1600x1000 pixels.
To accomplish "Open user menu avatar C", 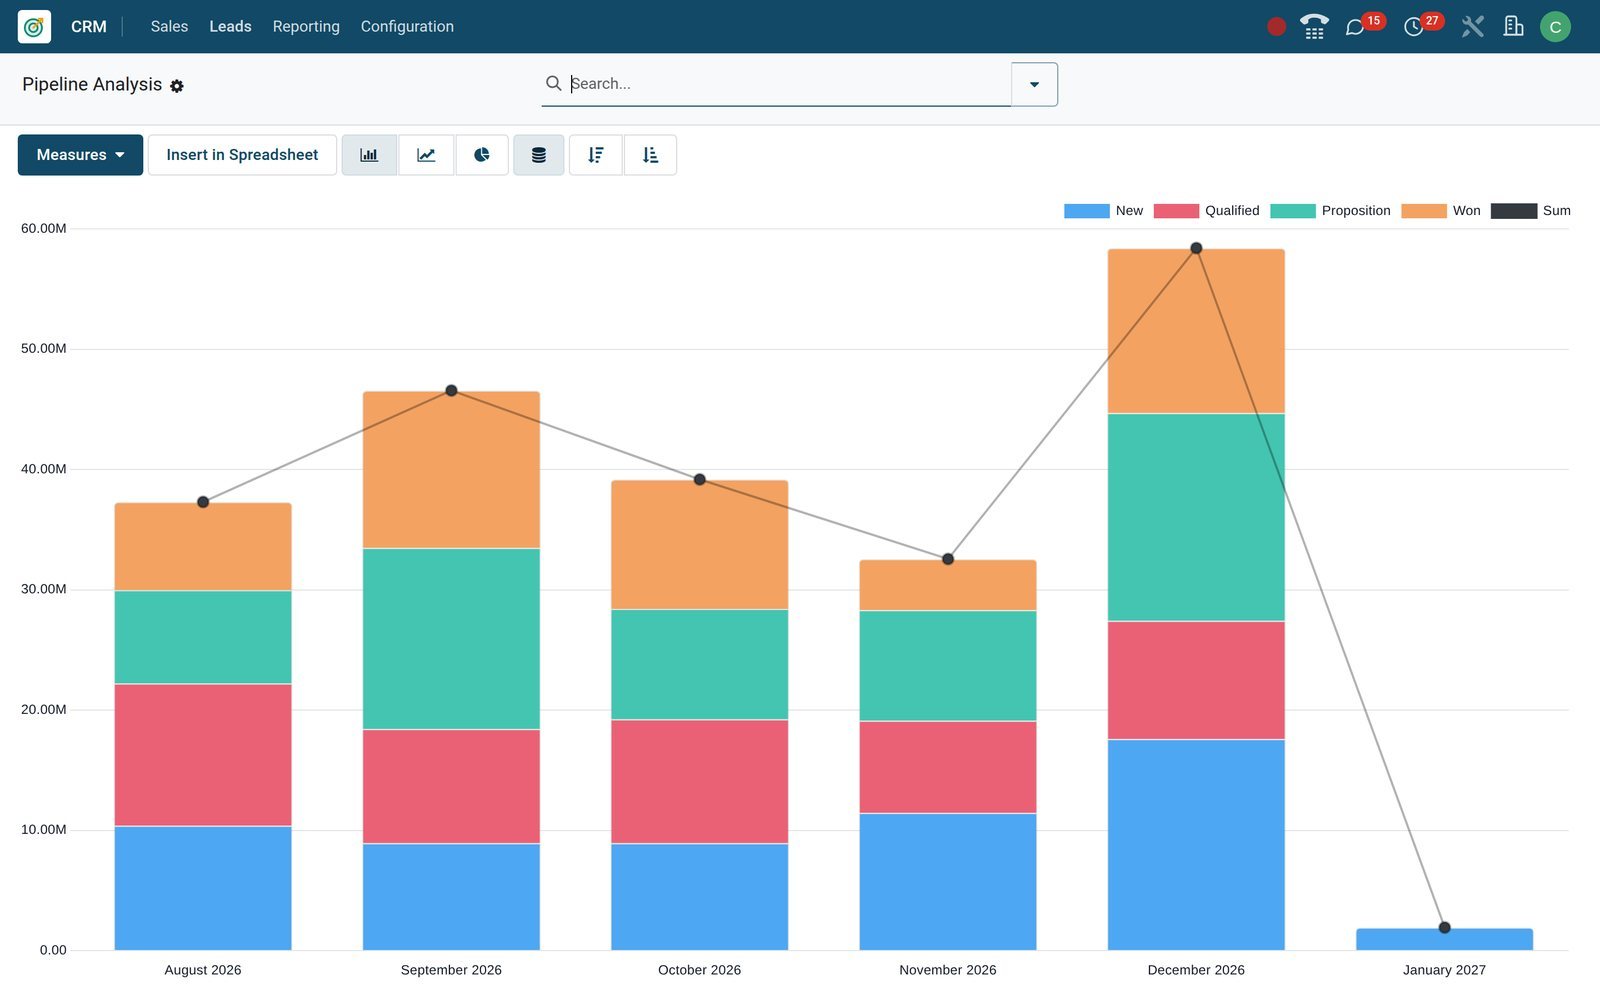I will tap(1555, 27).
